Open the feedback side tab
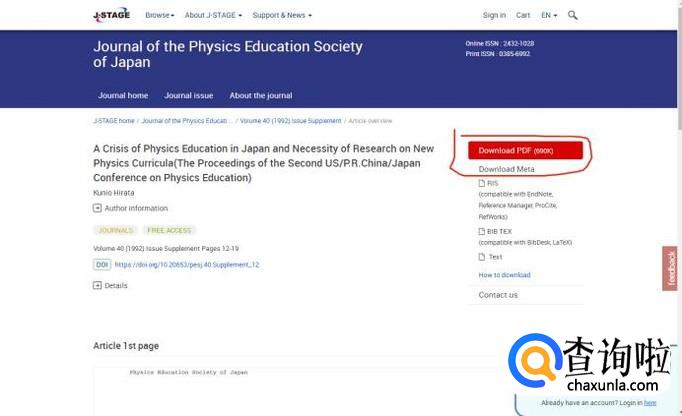Screen dimensions: 682x416 pos(670,268)
